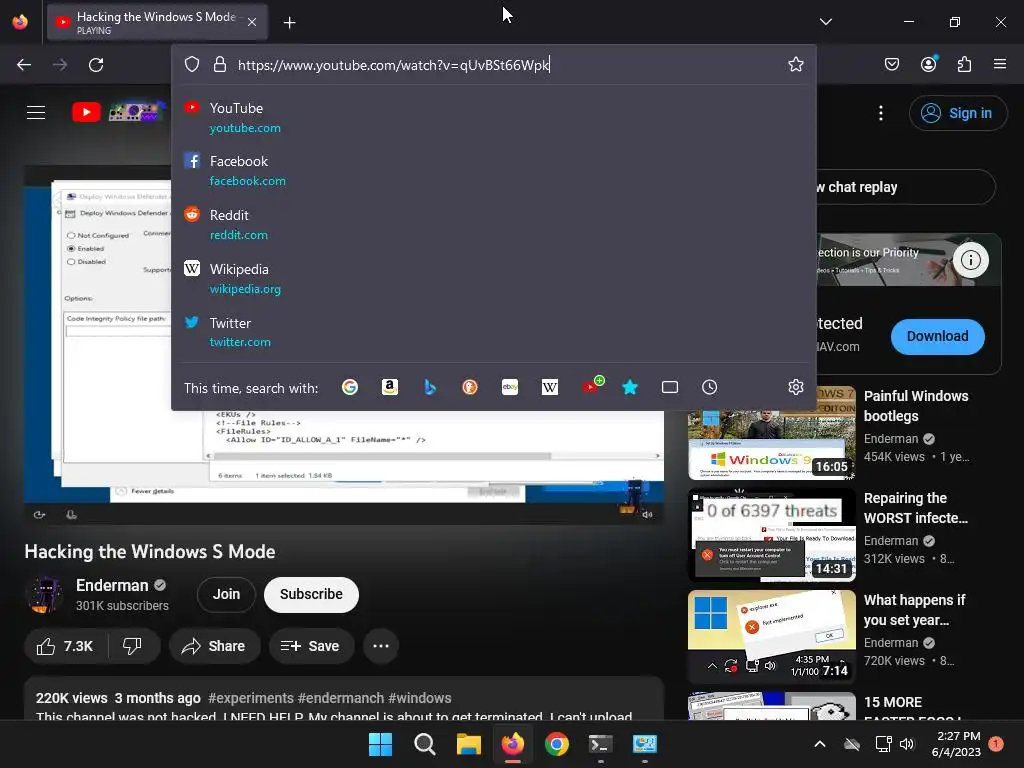Search with Wikipedia one-off icon
This screenshot has height=768, width=1024.
click(550, 387)
